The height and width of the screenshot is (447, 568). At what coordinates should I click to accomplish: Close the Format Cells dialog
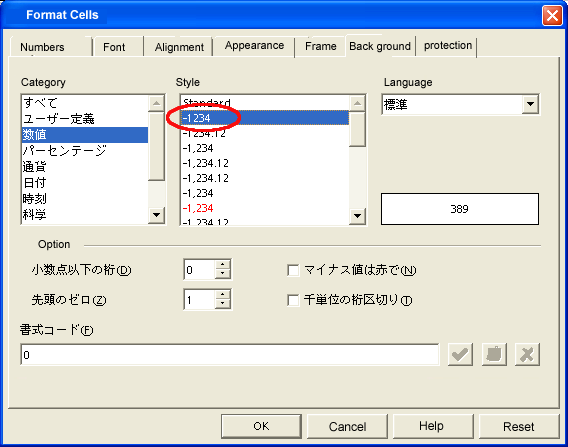pos(552,15)
